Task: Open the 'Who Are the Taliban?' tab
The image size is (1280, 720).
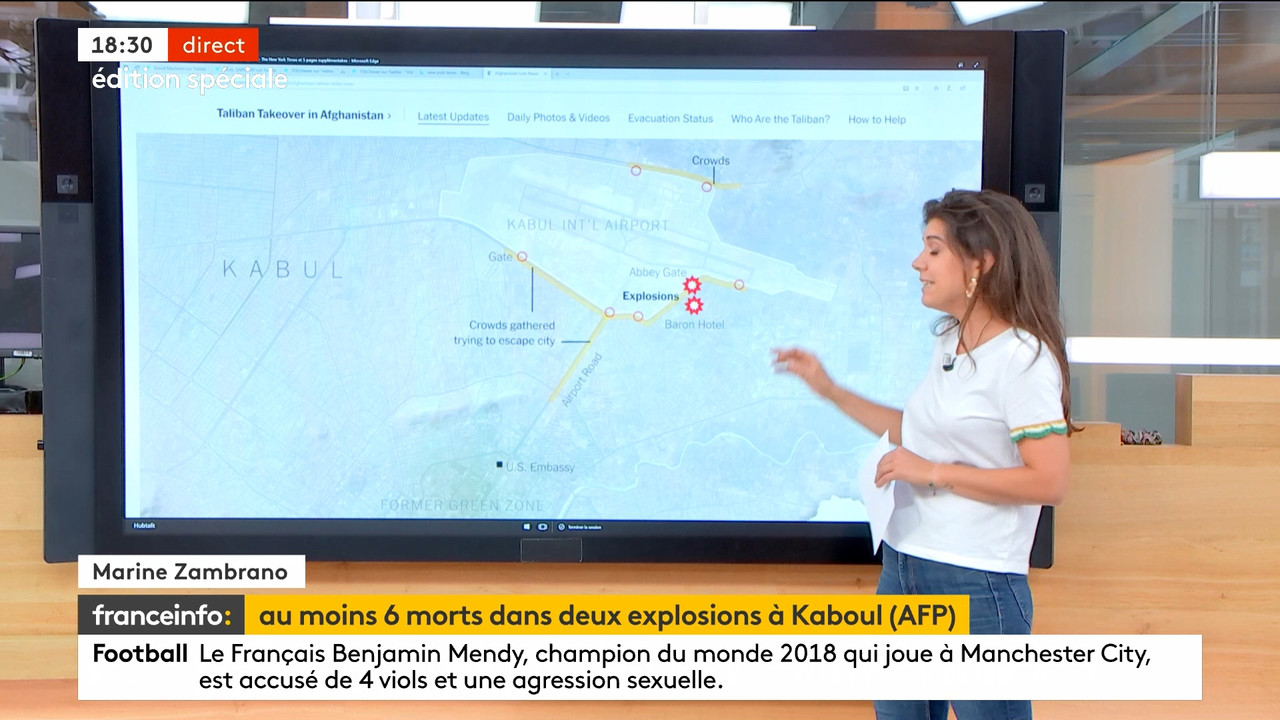Action: point(780,119)
